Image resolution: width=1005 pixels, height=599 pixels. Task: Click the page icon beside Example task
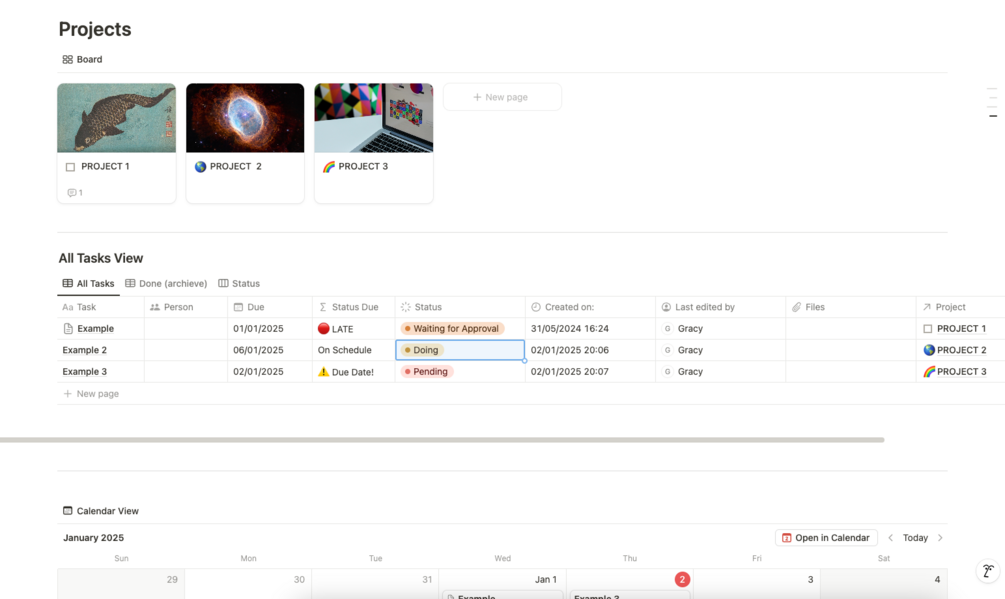[68, 329]
